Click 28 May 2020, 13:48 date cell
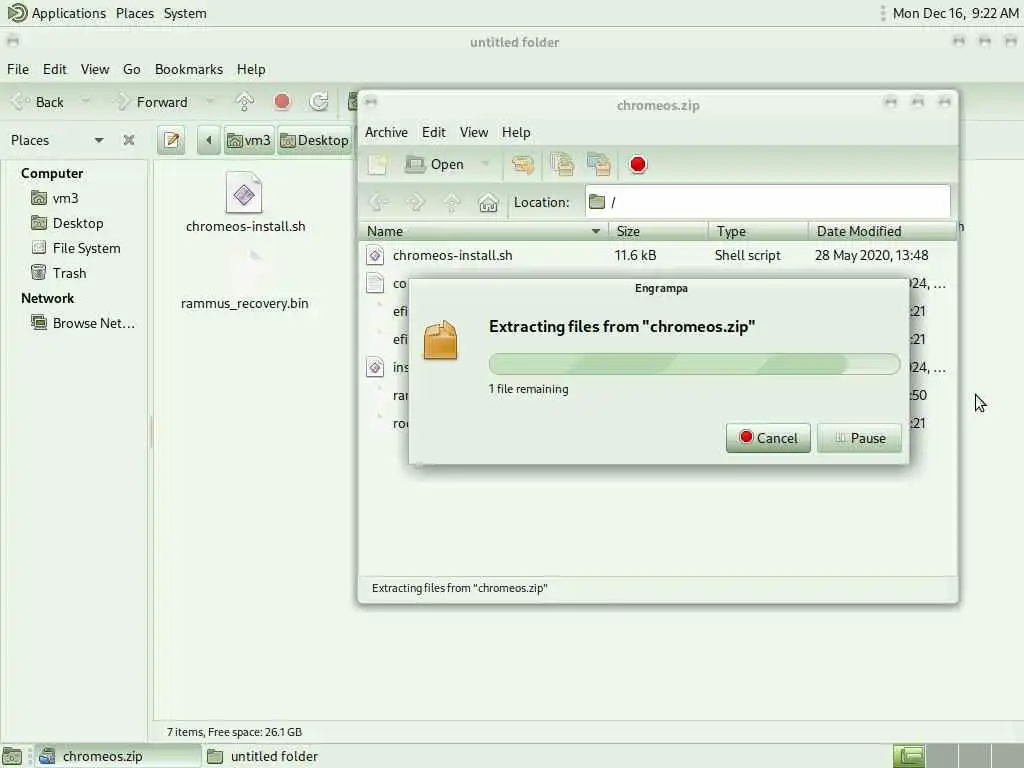Viewport: 1024px width, 768px height. point(872,255)
